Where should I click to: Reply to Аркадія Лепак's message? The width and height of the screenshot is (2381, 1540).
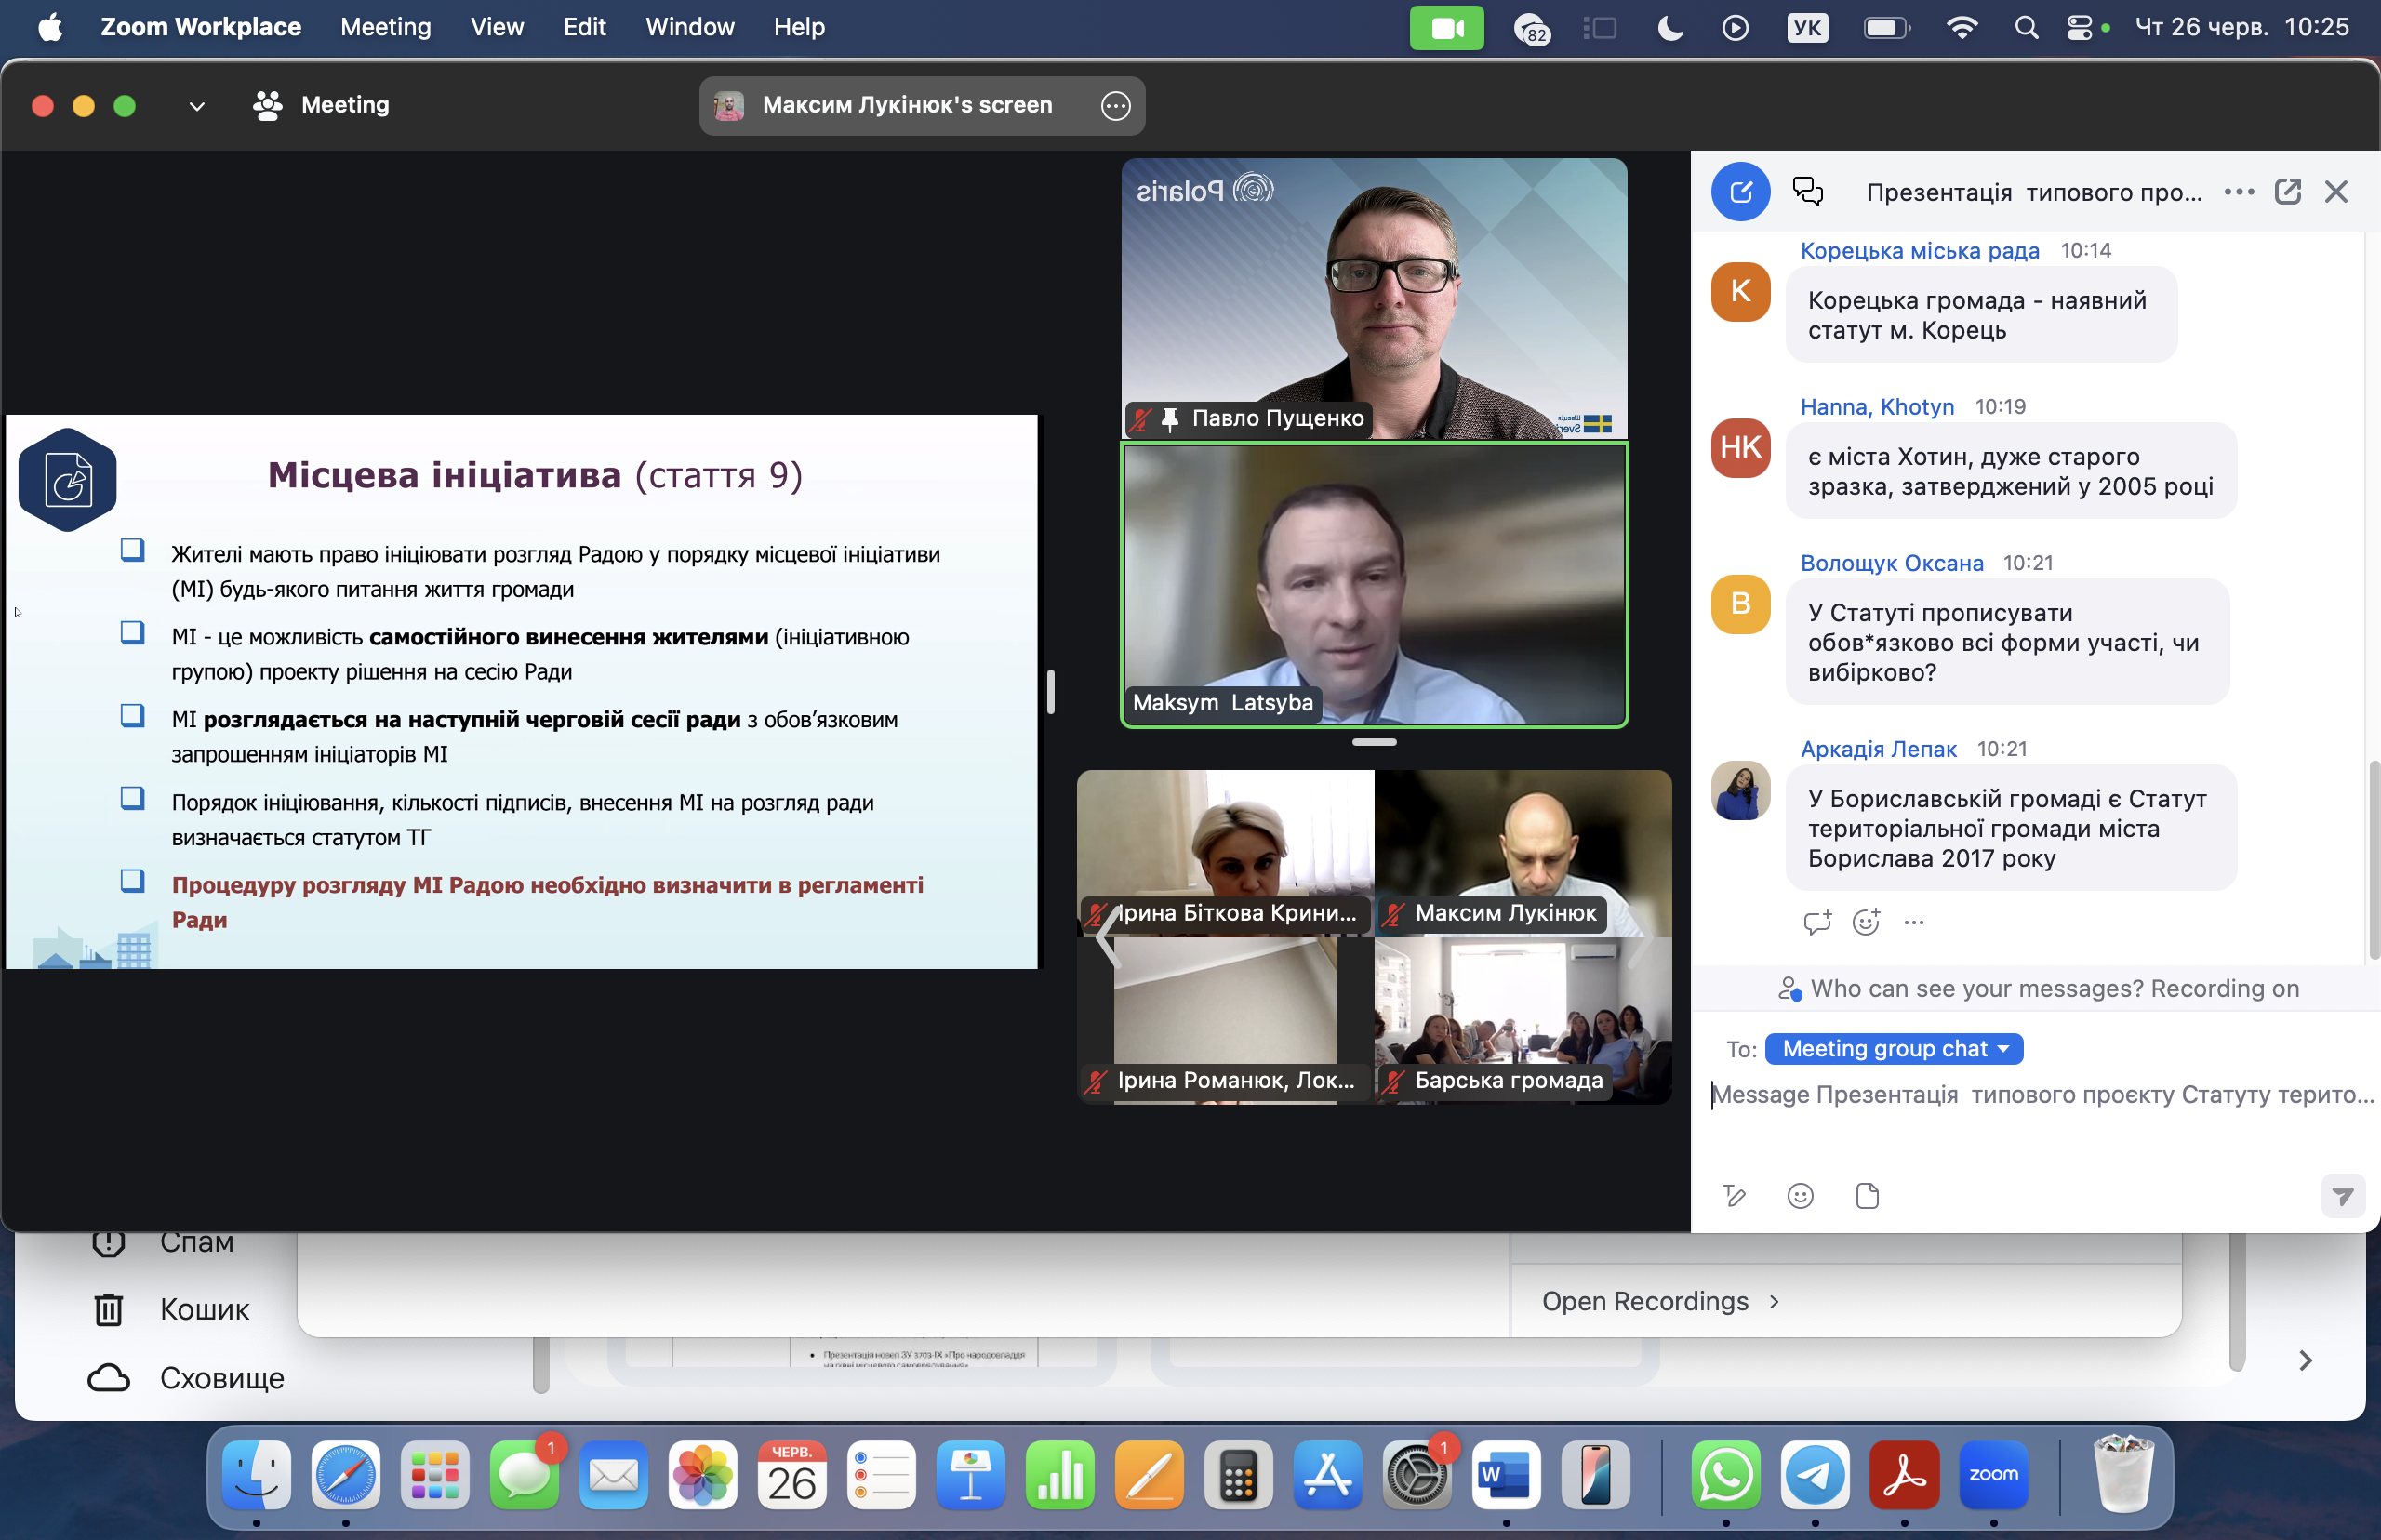1817,922
